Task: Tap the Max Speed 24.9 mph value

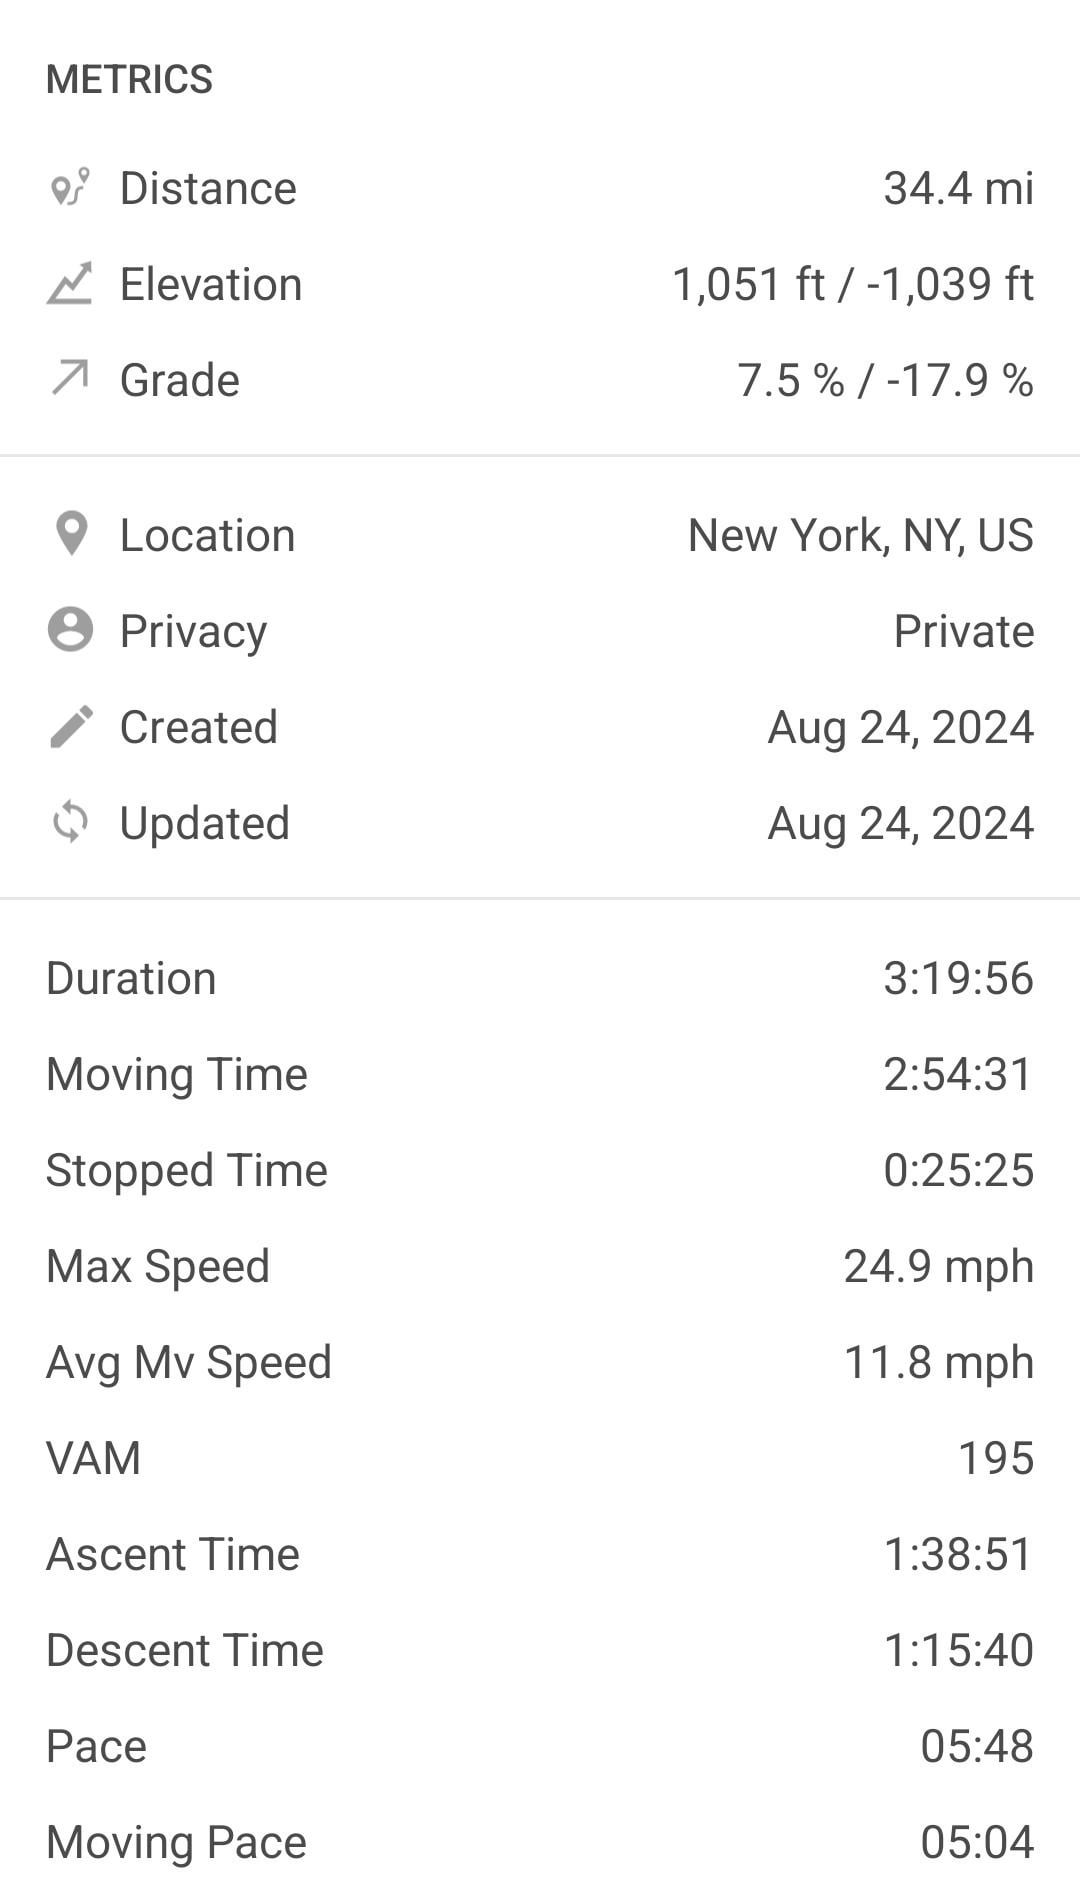Action: tap(937, 1266)
